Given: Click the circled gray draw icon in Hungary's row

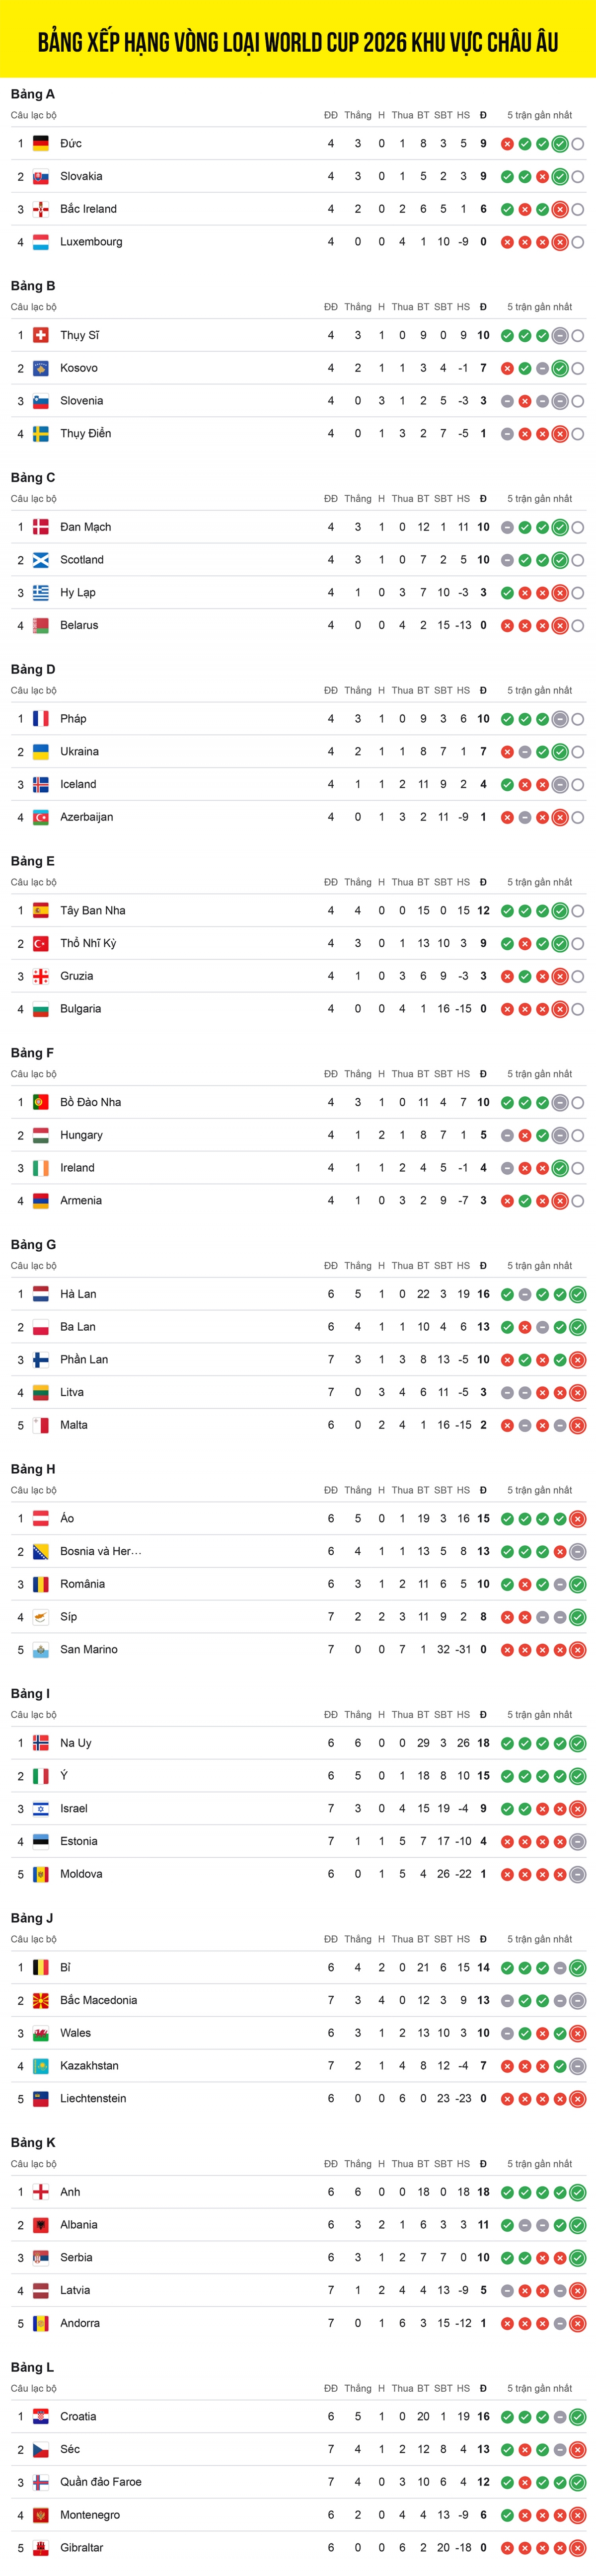Looking at the screenshot, I should [x=560, y=1136].
